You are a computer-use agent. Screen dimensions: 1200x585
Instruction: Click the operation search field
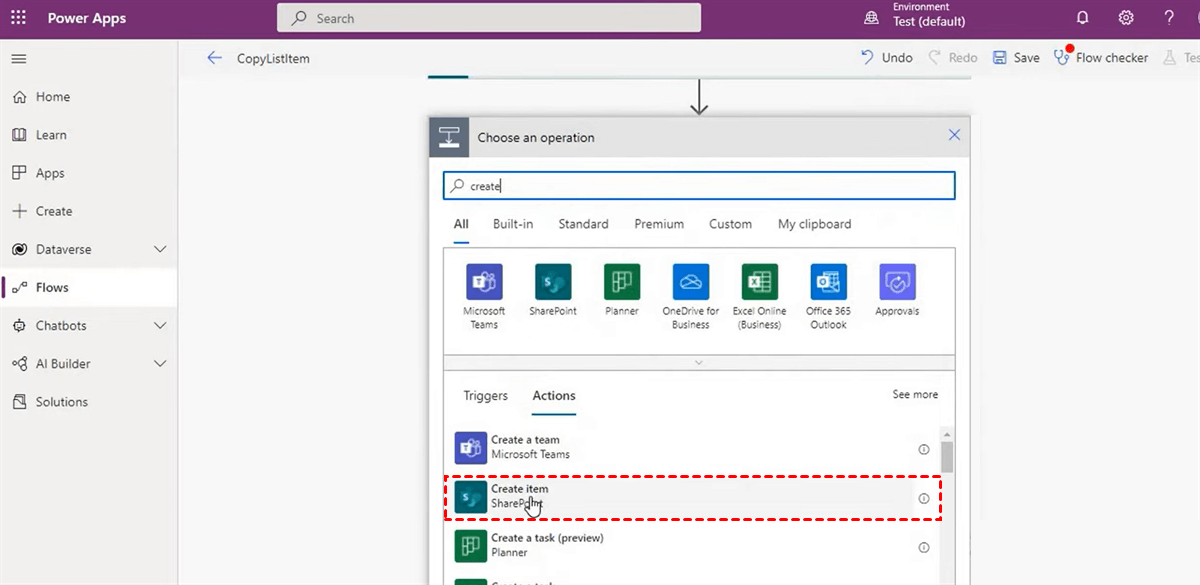[x=700, y=186]
